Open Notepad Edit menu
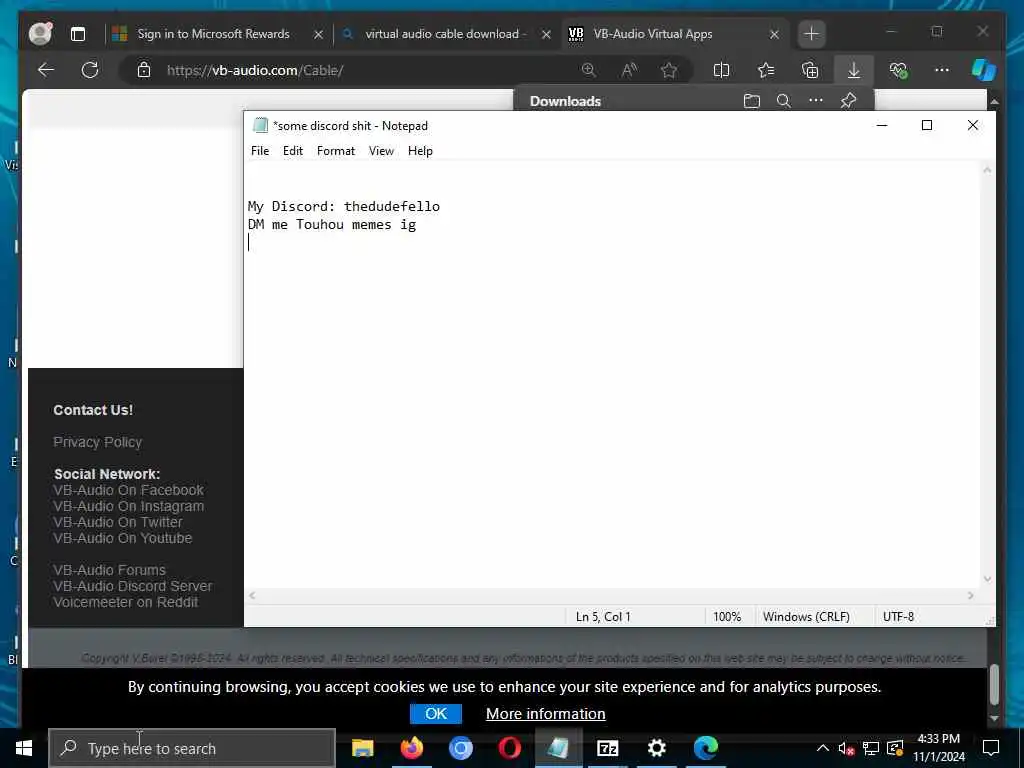 [x=293, y=151]
